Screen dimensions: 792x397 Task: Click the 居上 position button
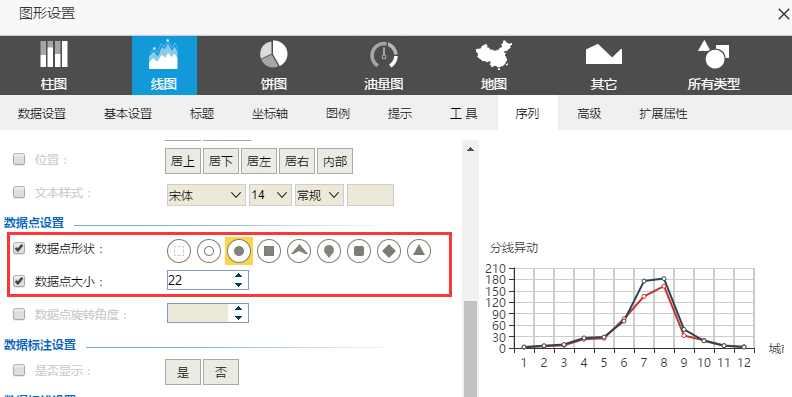pos(183,161)
